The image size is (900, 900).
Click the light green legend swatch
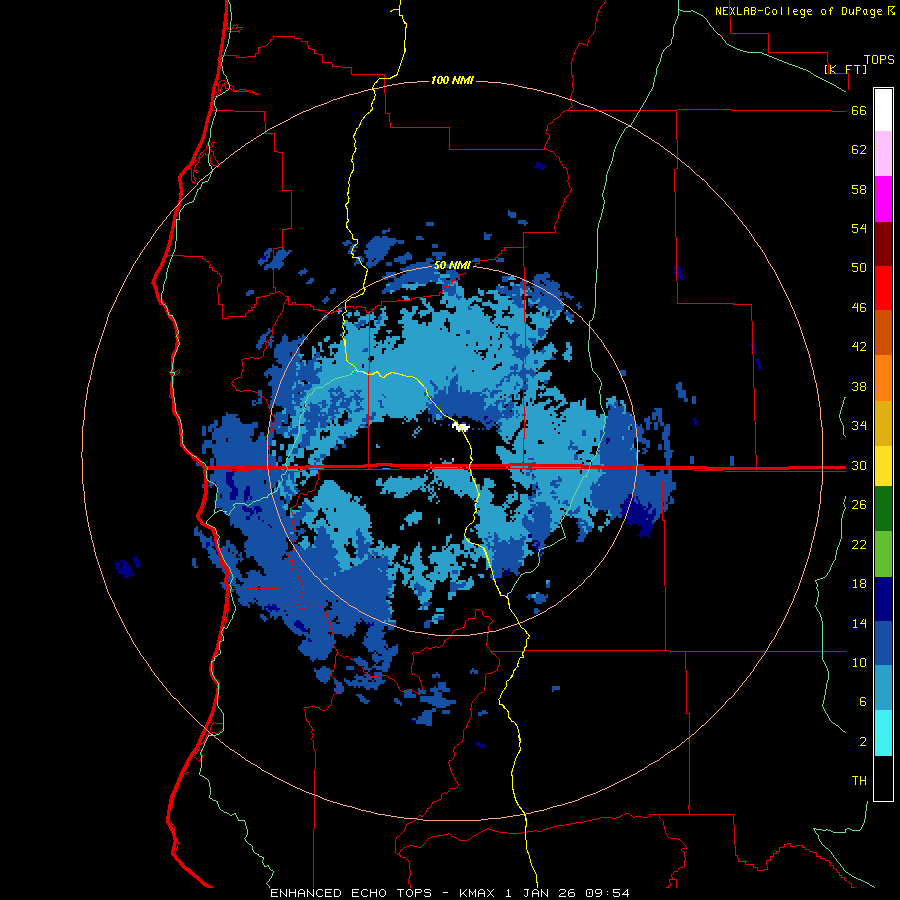tap(883, 554)
